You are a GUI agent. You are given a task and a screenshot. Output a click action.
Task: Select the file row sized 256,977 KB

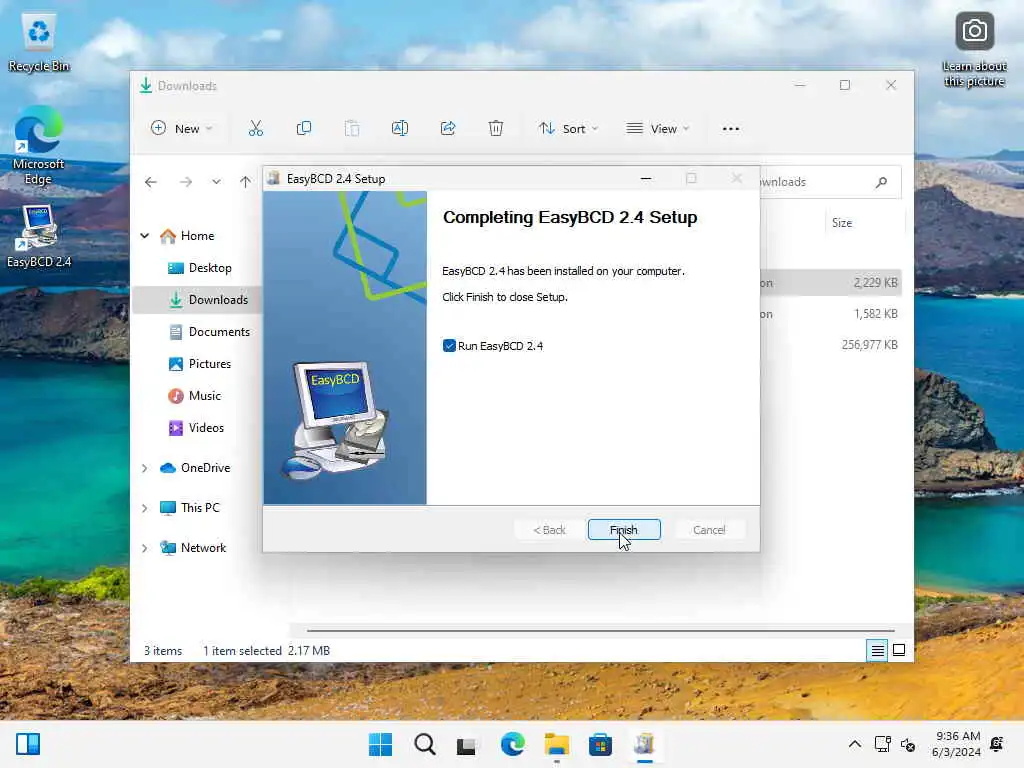(831, 345)
